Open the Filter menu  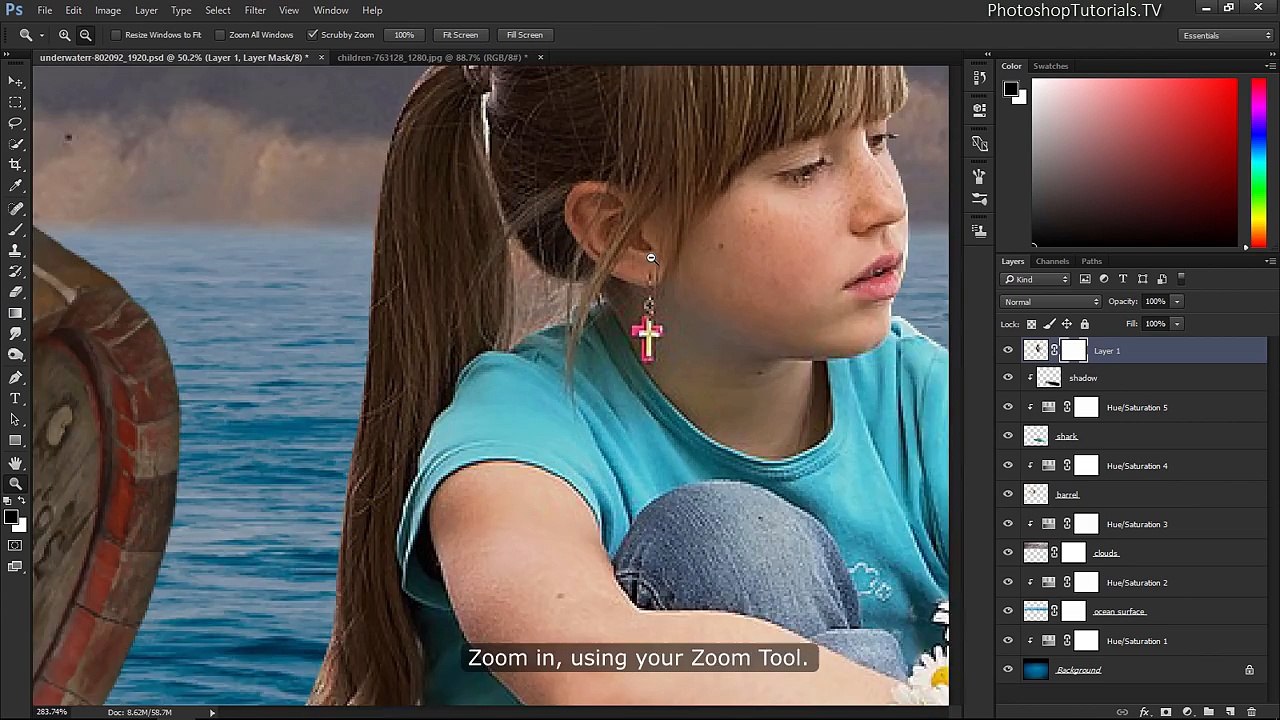pyautogui.click(x=255, y=10)
